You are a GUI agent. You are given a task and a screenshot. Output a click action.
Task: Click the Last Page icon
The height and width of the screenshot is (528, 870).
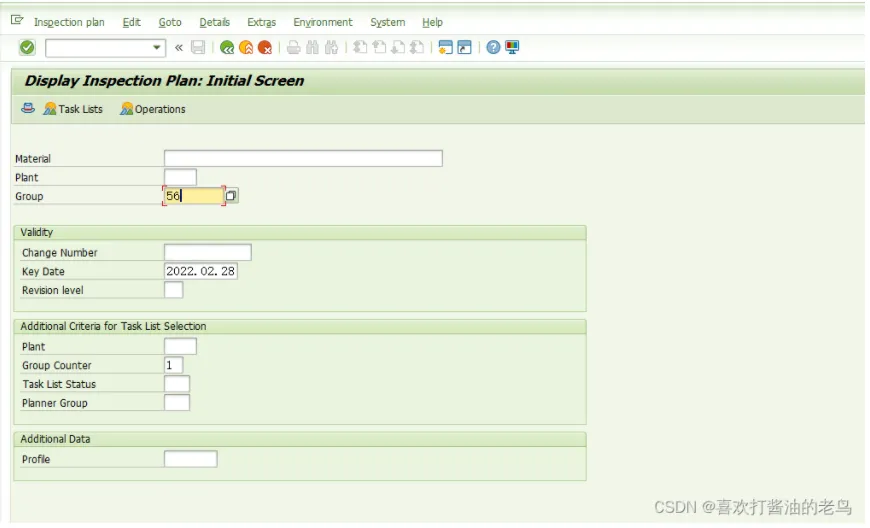(417, 48)
